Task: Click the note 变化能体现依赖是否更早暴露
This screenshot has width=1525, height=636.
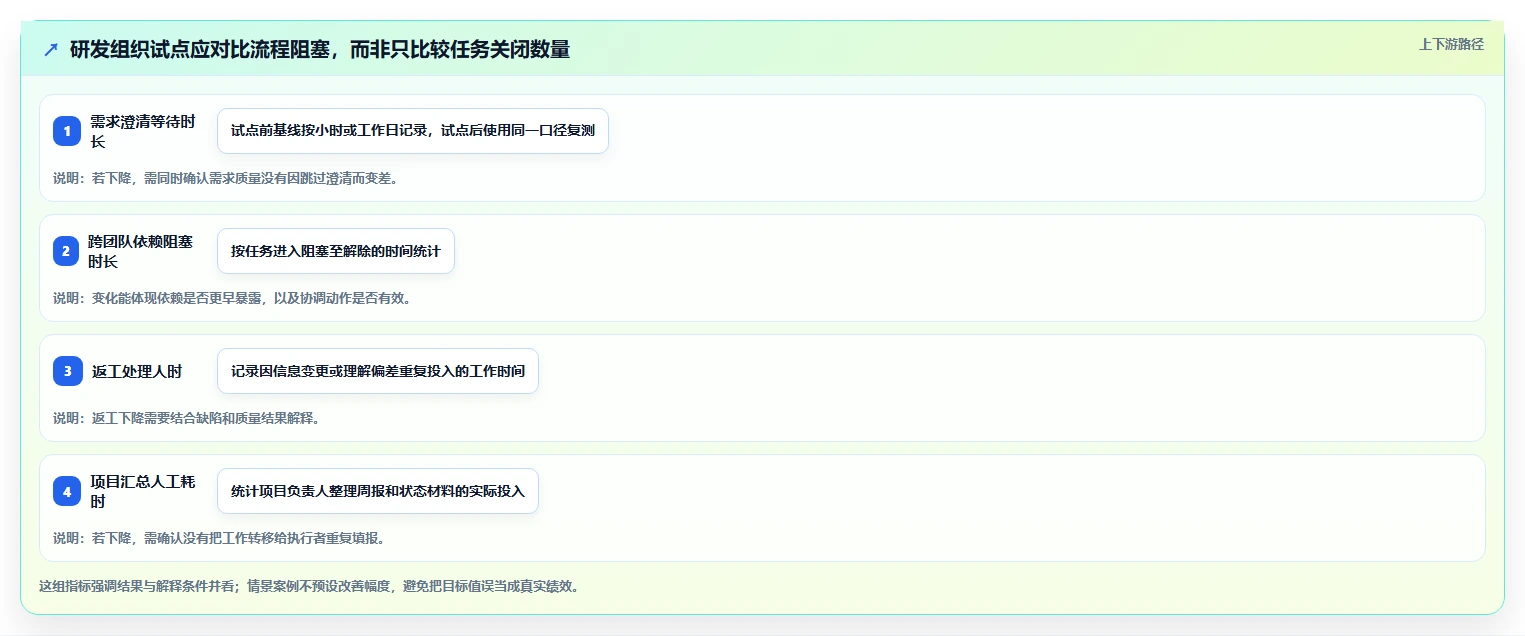Action: (x=232, y=298)
